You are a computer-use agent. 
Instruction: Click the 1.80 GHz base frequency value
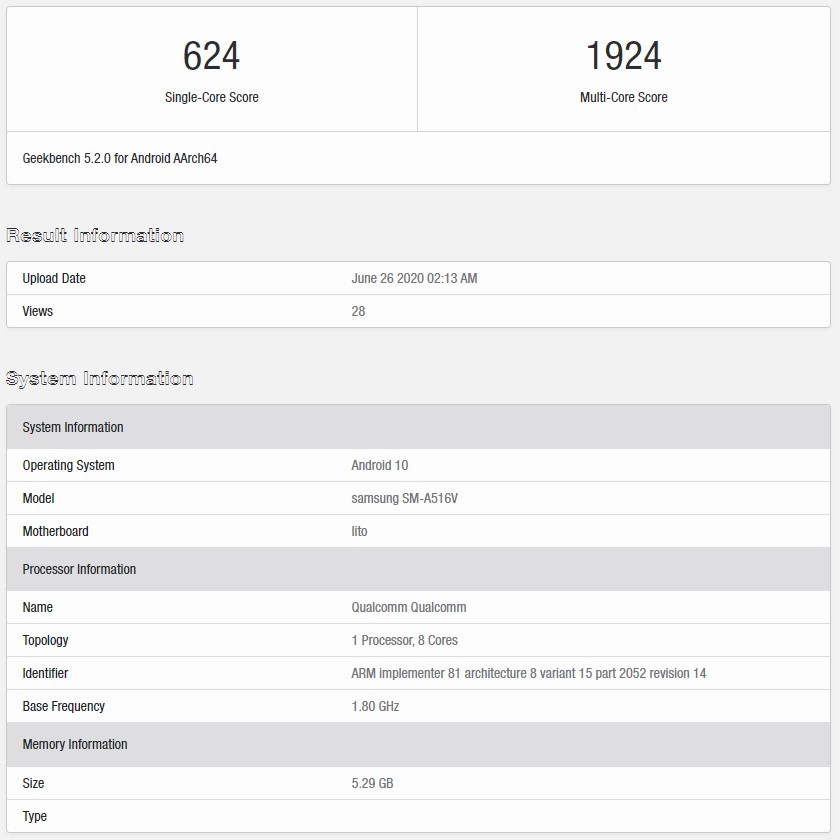[x=375, y=706]
